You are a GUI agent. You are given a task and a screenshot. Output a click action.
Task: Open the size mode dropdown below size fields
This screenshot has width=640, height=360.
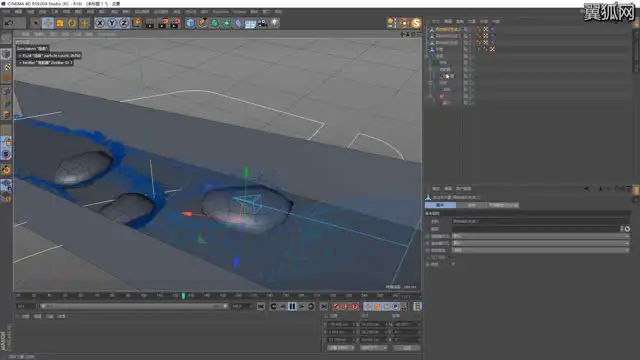(x=373, y=348)
